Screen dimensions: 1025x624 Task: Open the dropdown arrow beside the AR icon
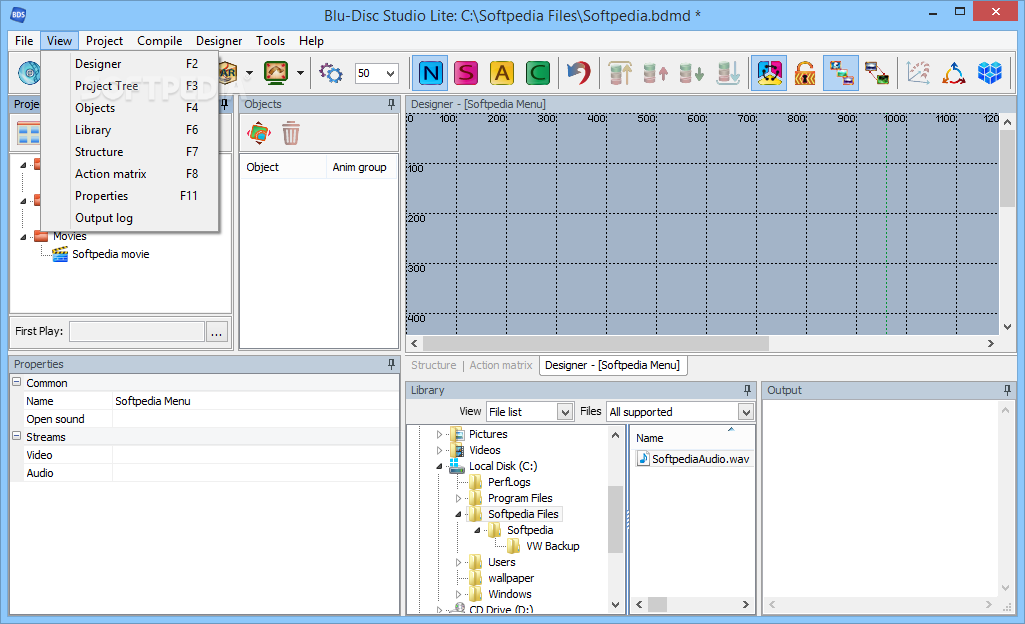pyautogui.click(x=249, y=73)
